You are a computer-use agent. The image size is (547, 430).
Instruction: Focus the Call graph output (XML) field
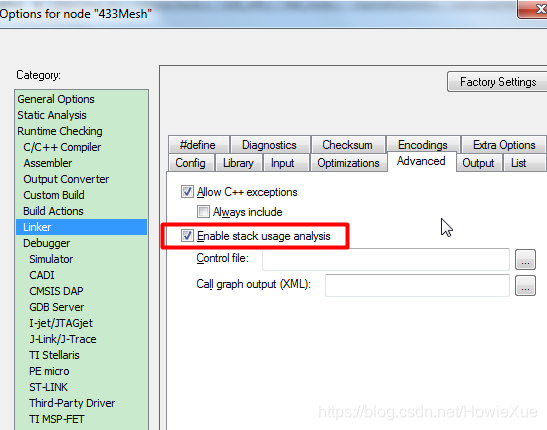[417, 285]
